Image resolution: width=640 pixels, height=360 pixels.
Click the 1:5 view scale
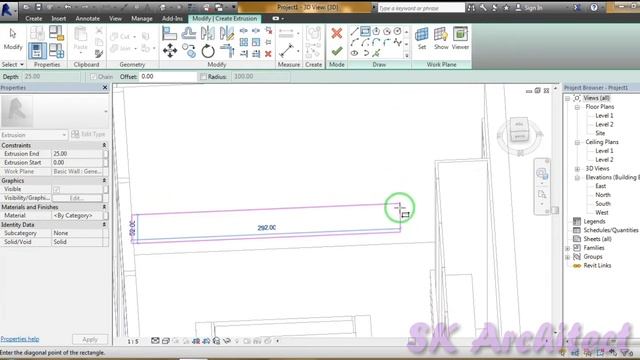pos(133,341)
